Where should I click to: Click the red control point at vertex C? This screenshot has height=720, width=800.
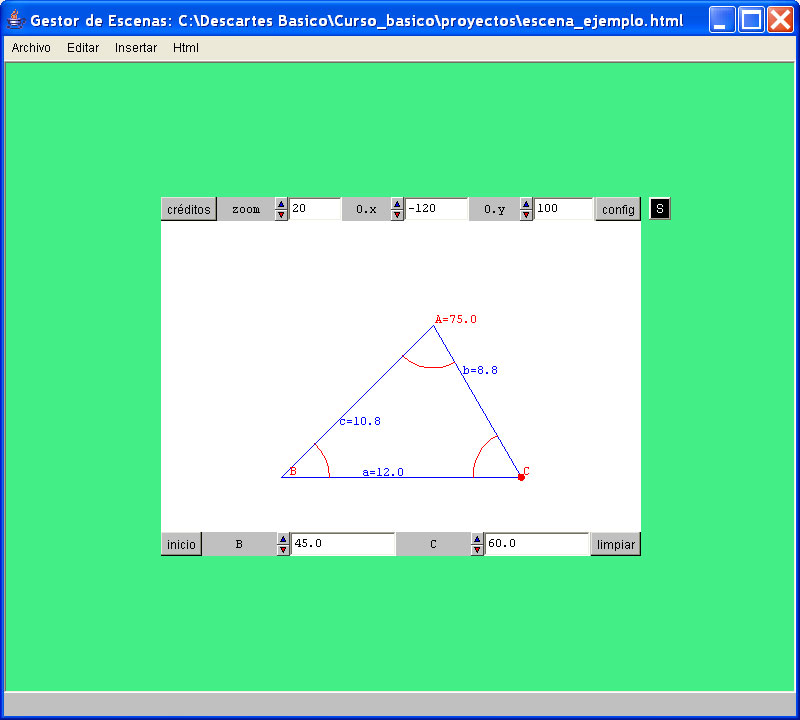(521, 477)
